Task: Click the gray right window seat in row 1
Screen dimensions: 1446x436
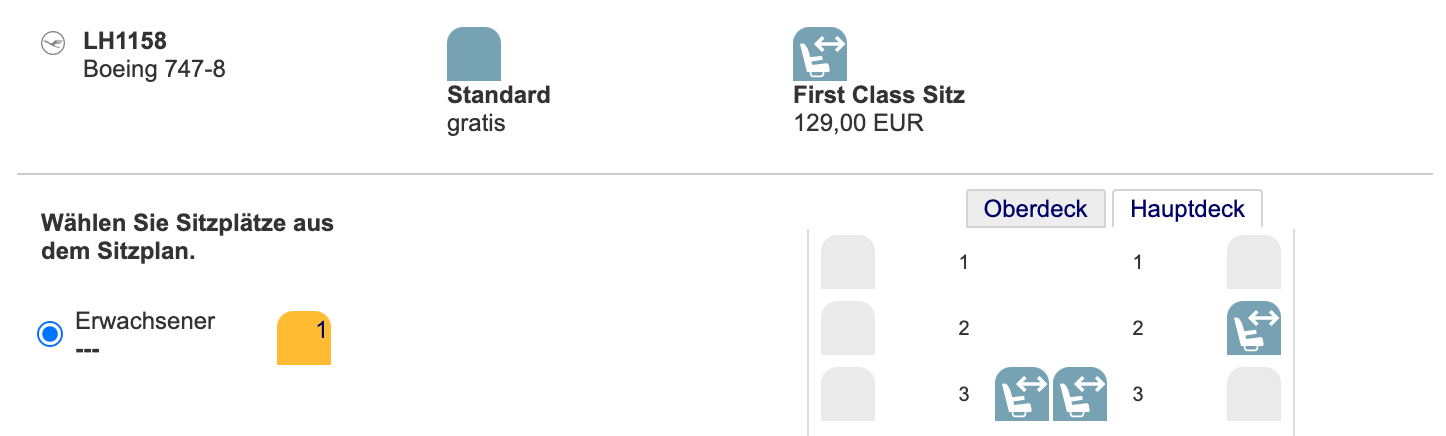Action: [1254, 262]
